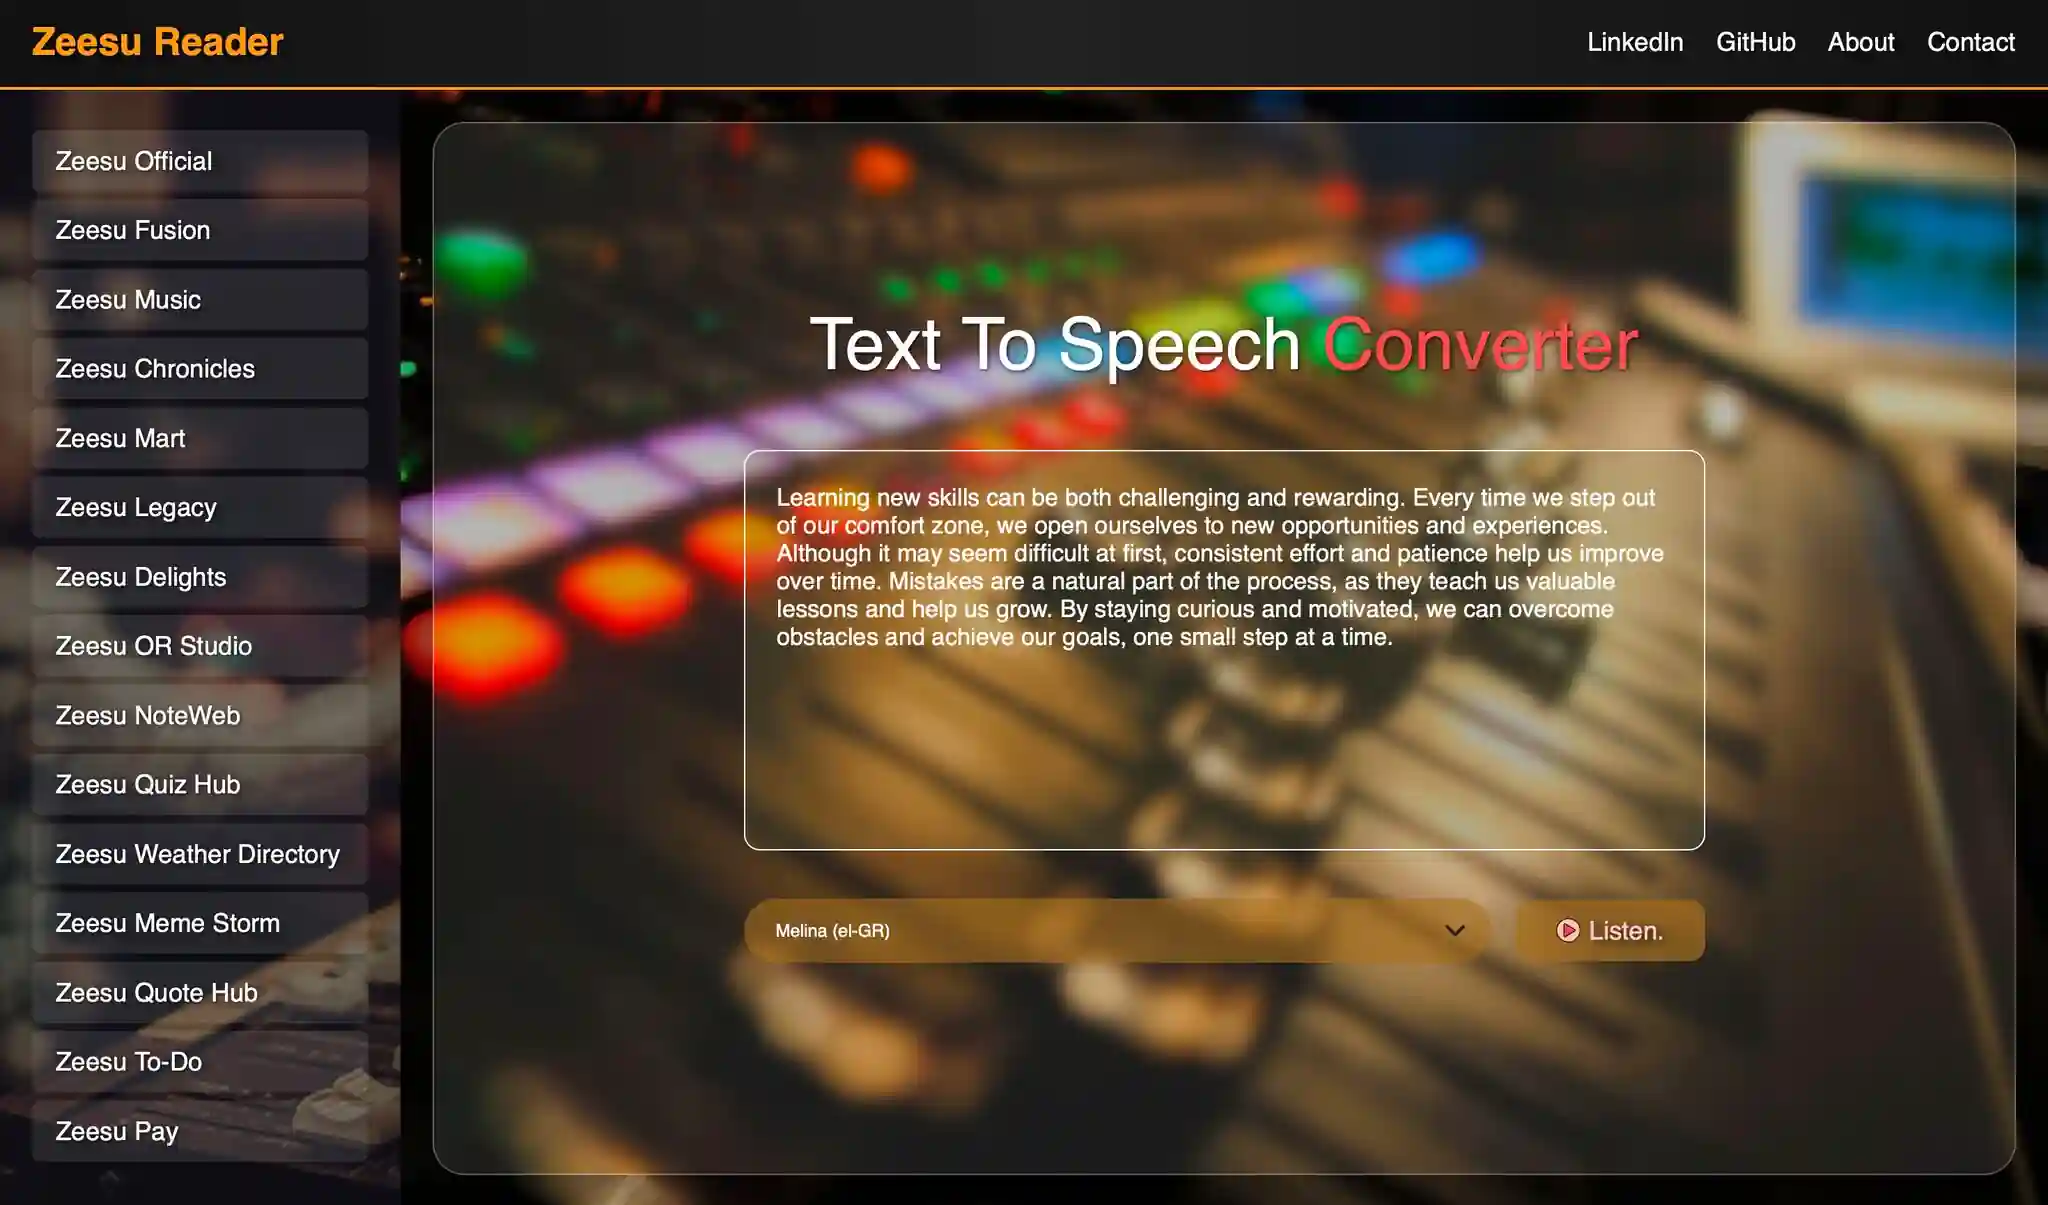Launch Zeesu OR Studio from sidebar
Viewport: 2048px width, 1205px height.
pos(200,646)
